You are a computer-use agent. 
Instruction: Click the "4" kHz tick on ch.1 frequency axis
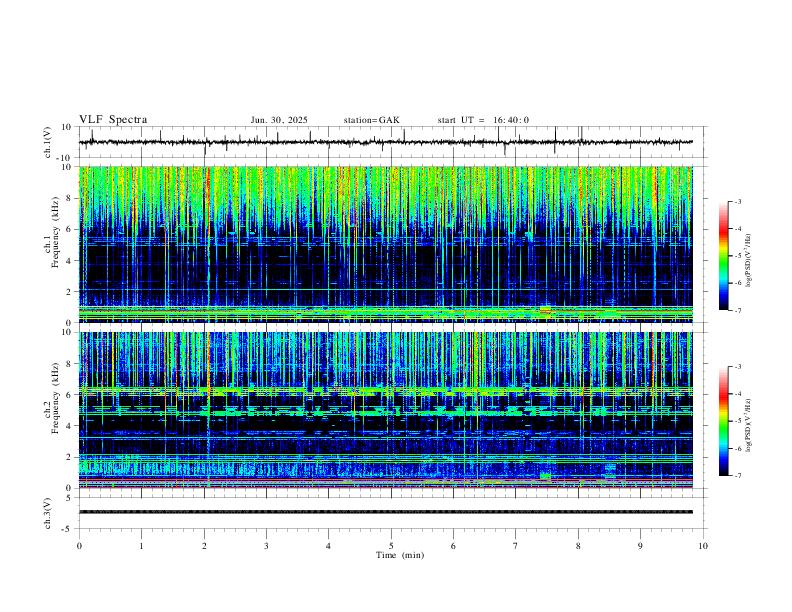pyautogui.click(x=70, y=261)
